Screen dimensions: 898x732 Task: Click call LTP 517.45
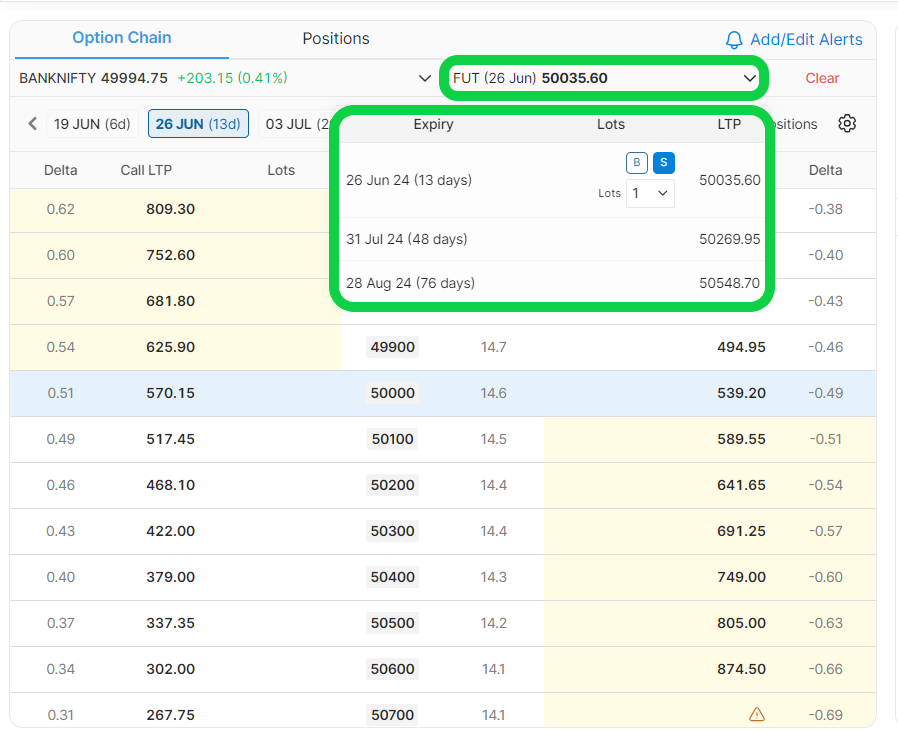coord(170,439)
